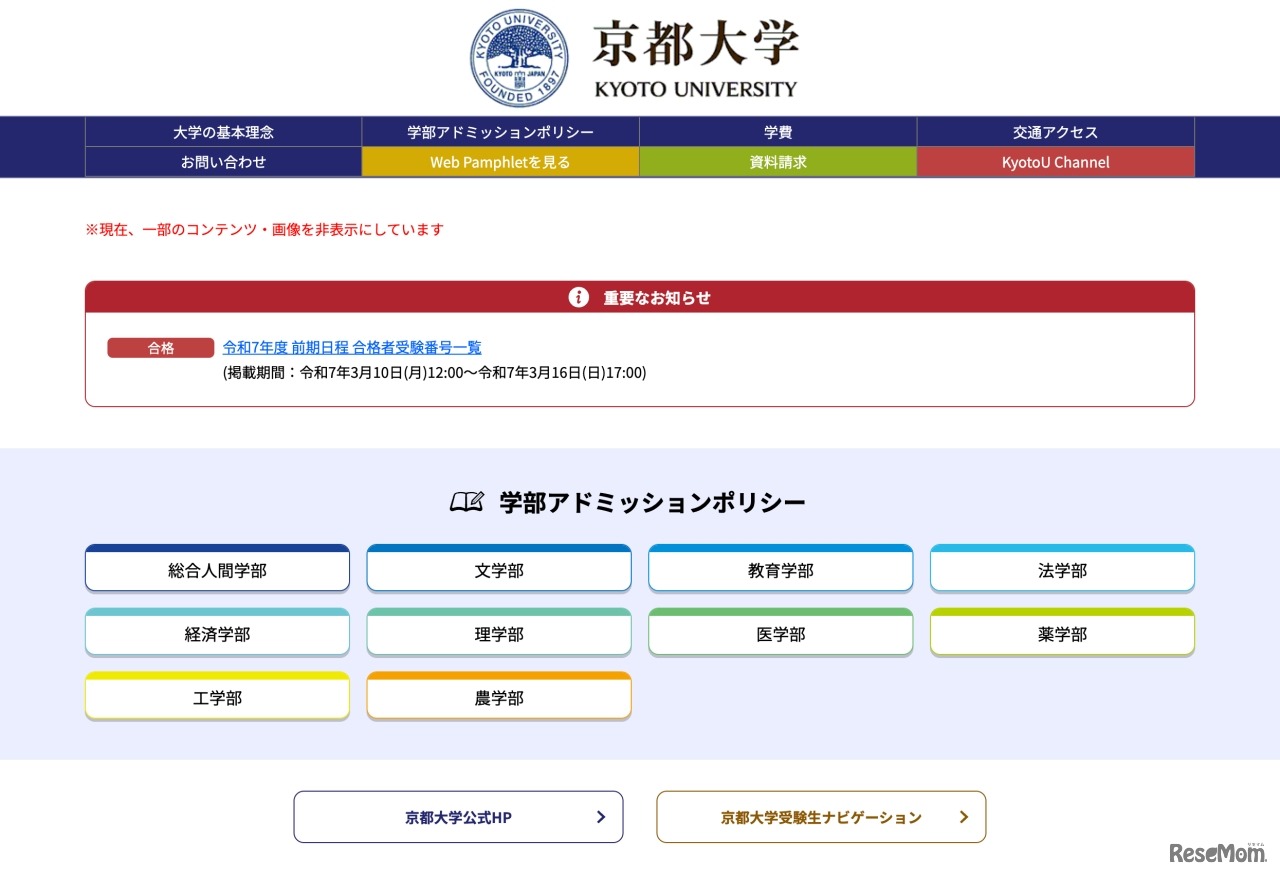The image size is (1280, 876).
Task: Click the arrow icon inside 受験生ナビゲーション button
Action: 963,817
